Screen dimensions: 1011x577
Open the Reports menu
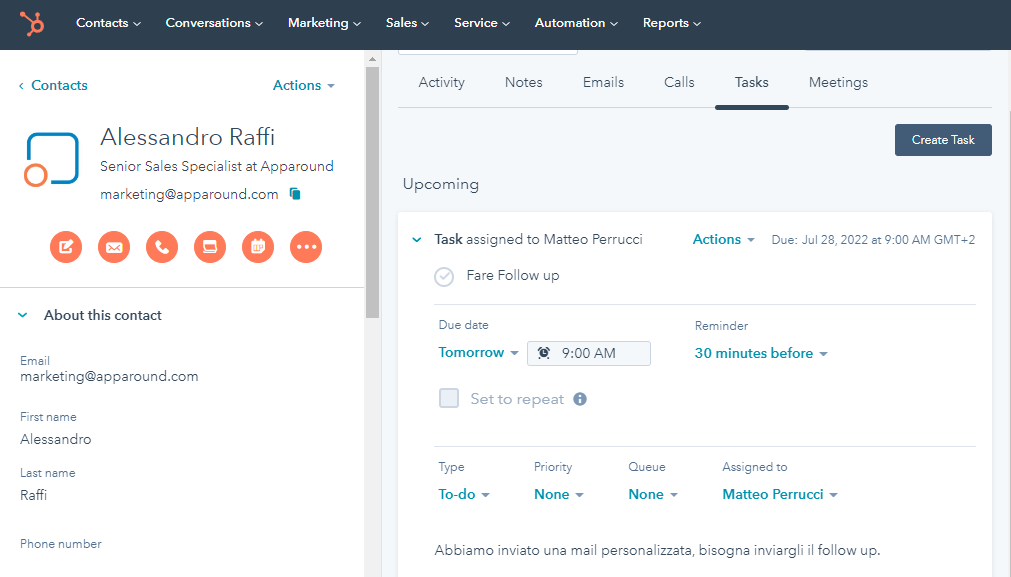point(671,23)
